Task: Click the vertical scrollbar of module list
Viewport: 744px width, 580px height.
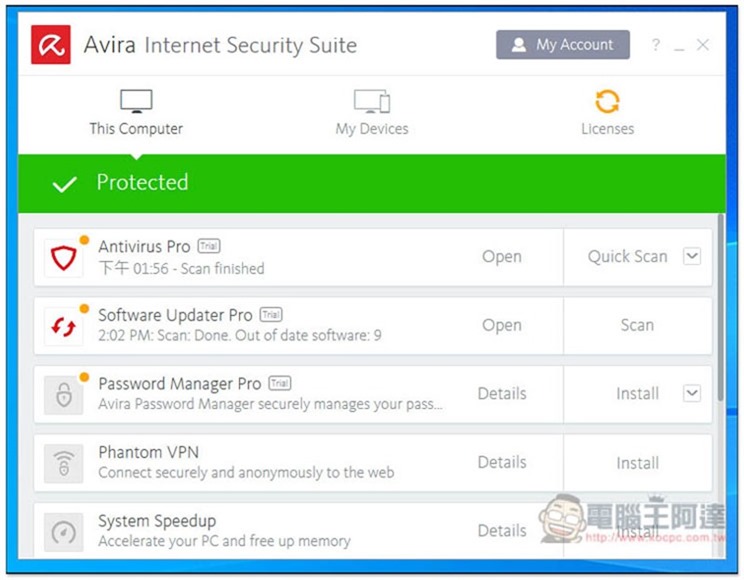Action: 721,308
